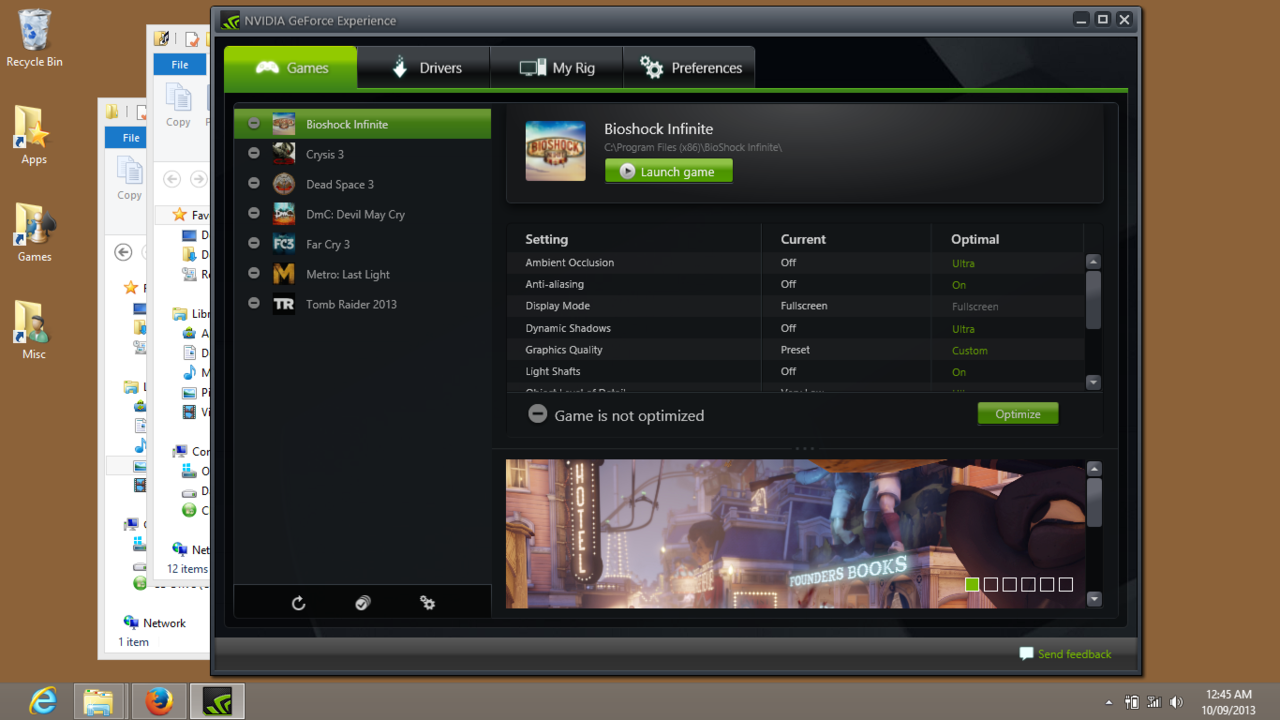The image size is (1280, 720).
Task: Click the minus icon beside 'Game is not optimized'
Action: pos(538,415)
